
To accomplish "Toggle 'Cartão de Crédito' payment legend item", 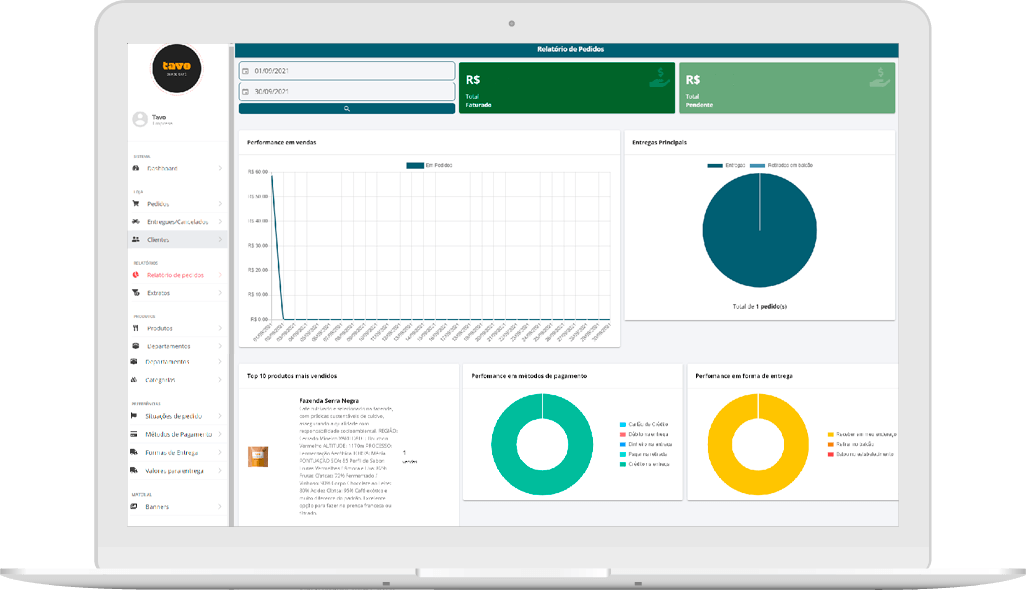I will (x=645, y=425).
